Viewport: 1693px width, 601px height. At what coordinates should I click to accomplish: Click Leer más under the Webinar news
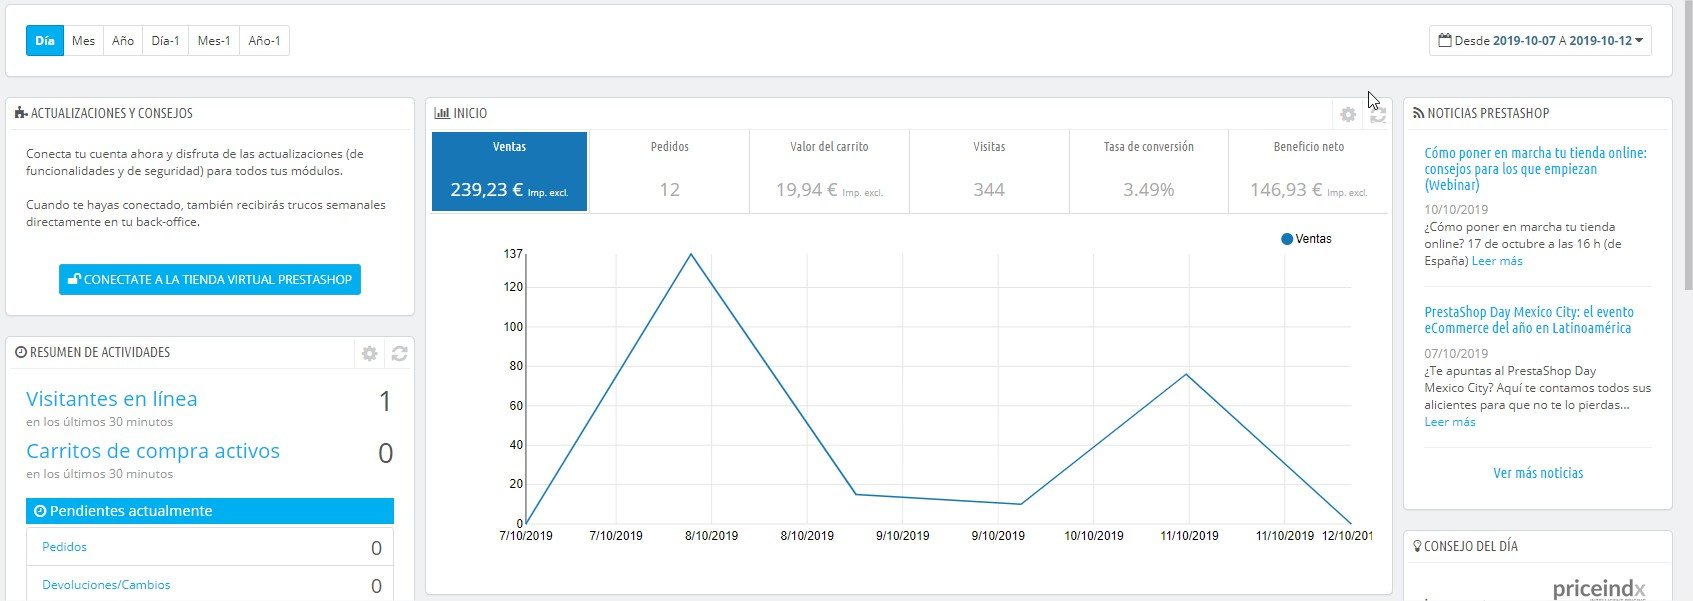(1497, 261)
